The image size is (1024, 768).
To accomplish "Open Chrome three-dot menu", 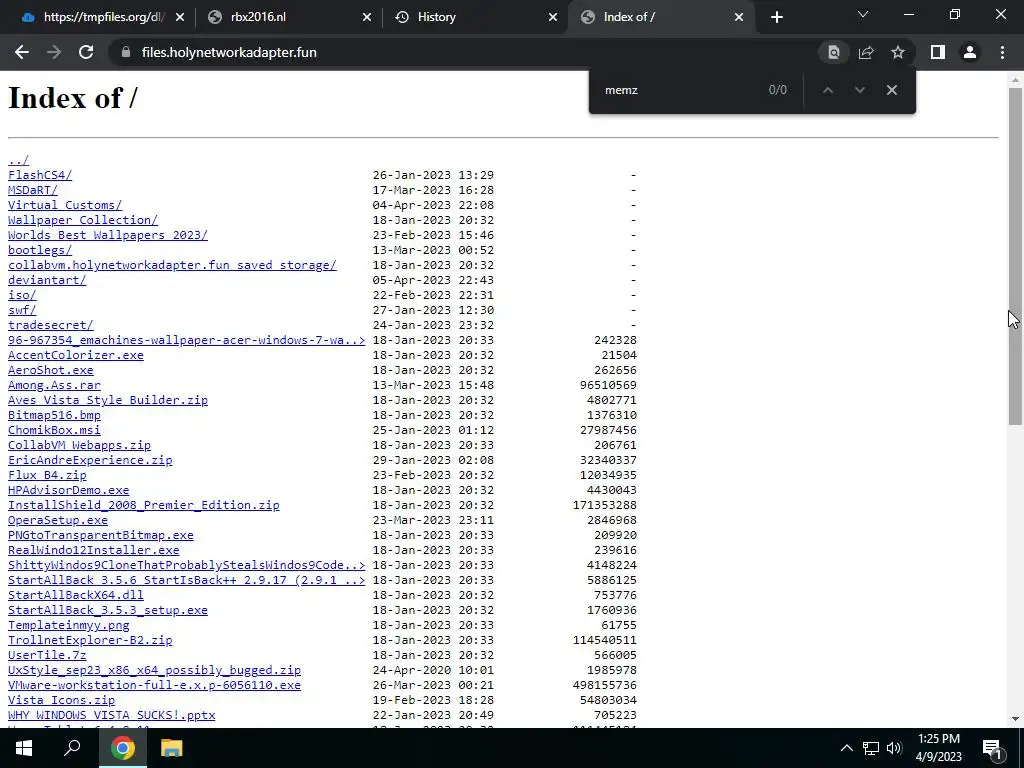I will (1002, 52).
